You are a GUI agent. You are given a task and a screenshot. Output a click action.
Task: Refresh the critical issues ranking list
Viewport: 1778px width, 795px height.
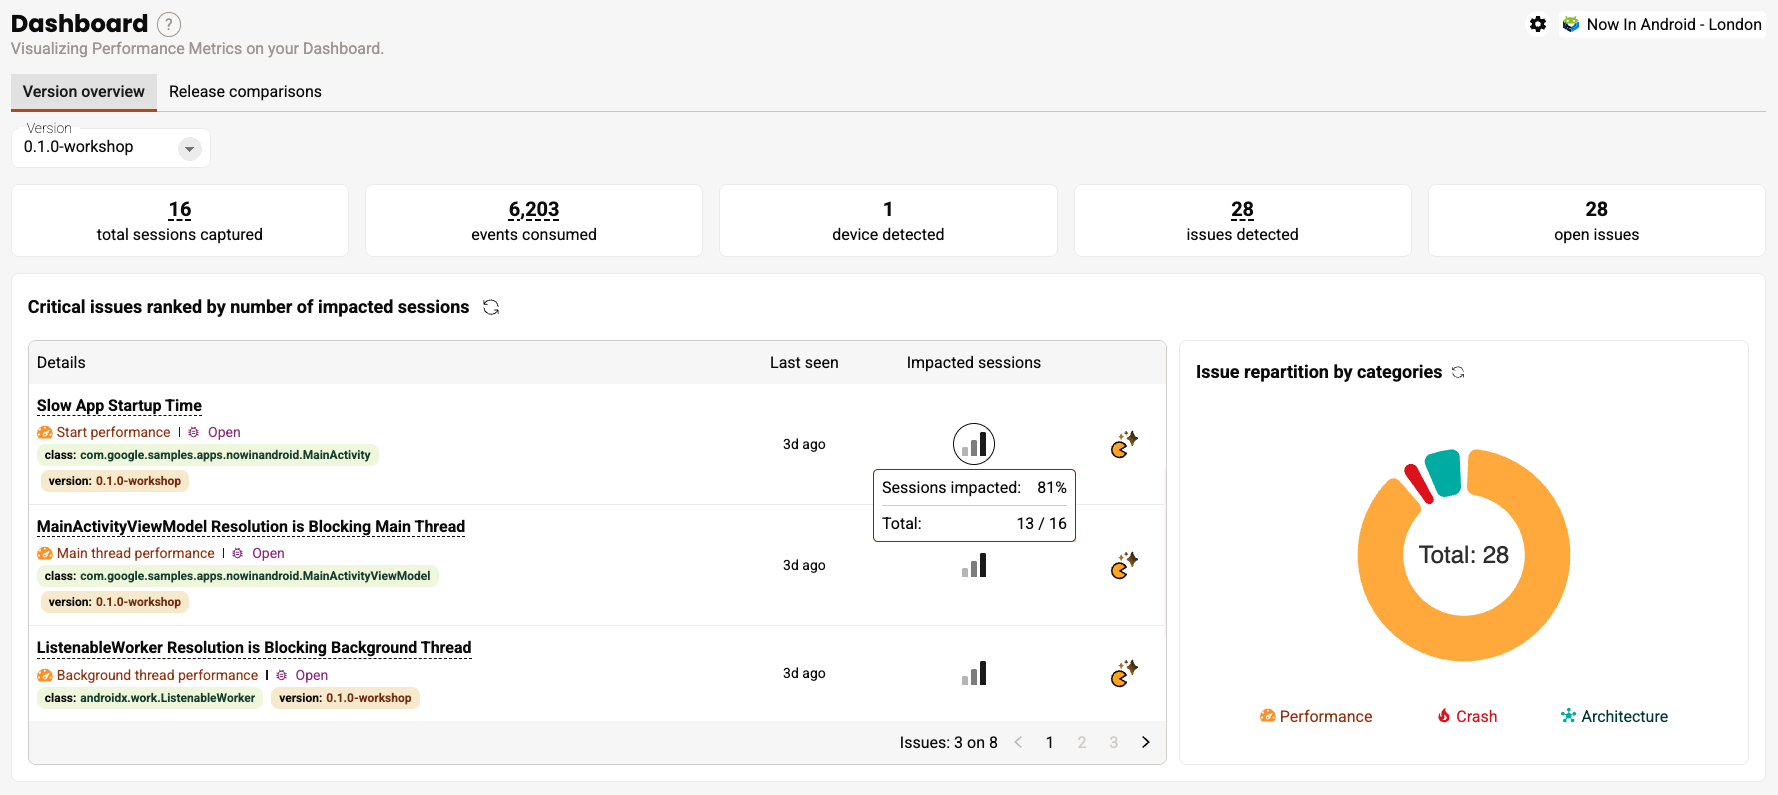click(491, 307)
